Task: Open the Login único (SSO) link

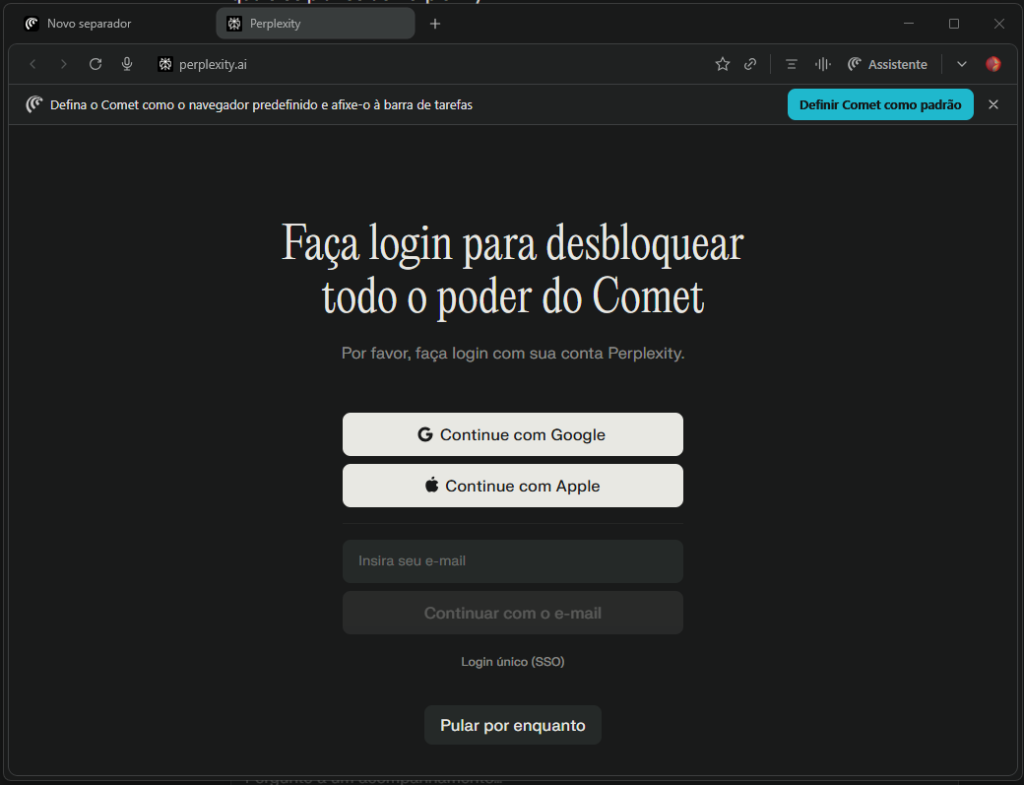Action: click(x=512, y=661)
